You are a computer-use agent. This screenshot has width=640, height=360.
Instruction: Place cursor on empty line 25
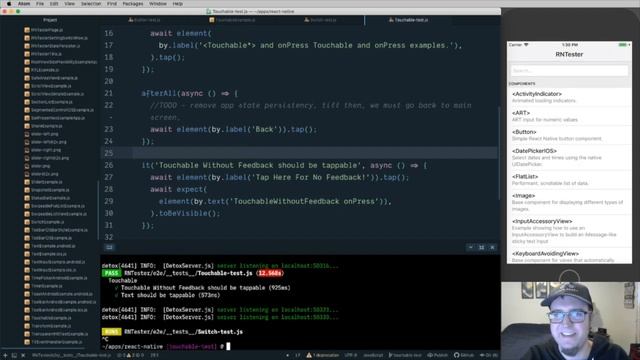point(314,153)
